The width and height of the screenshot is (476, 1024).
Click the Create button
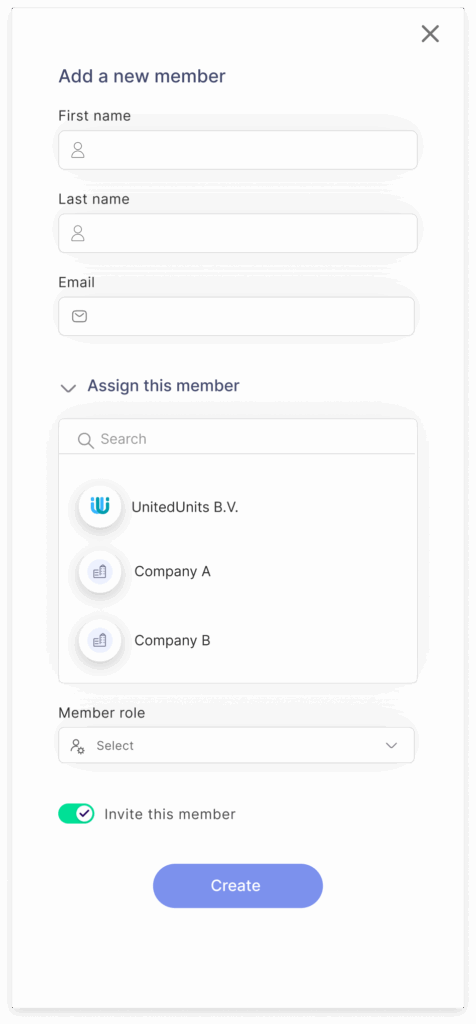click(238, 886)
